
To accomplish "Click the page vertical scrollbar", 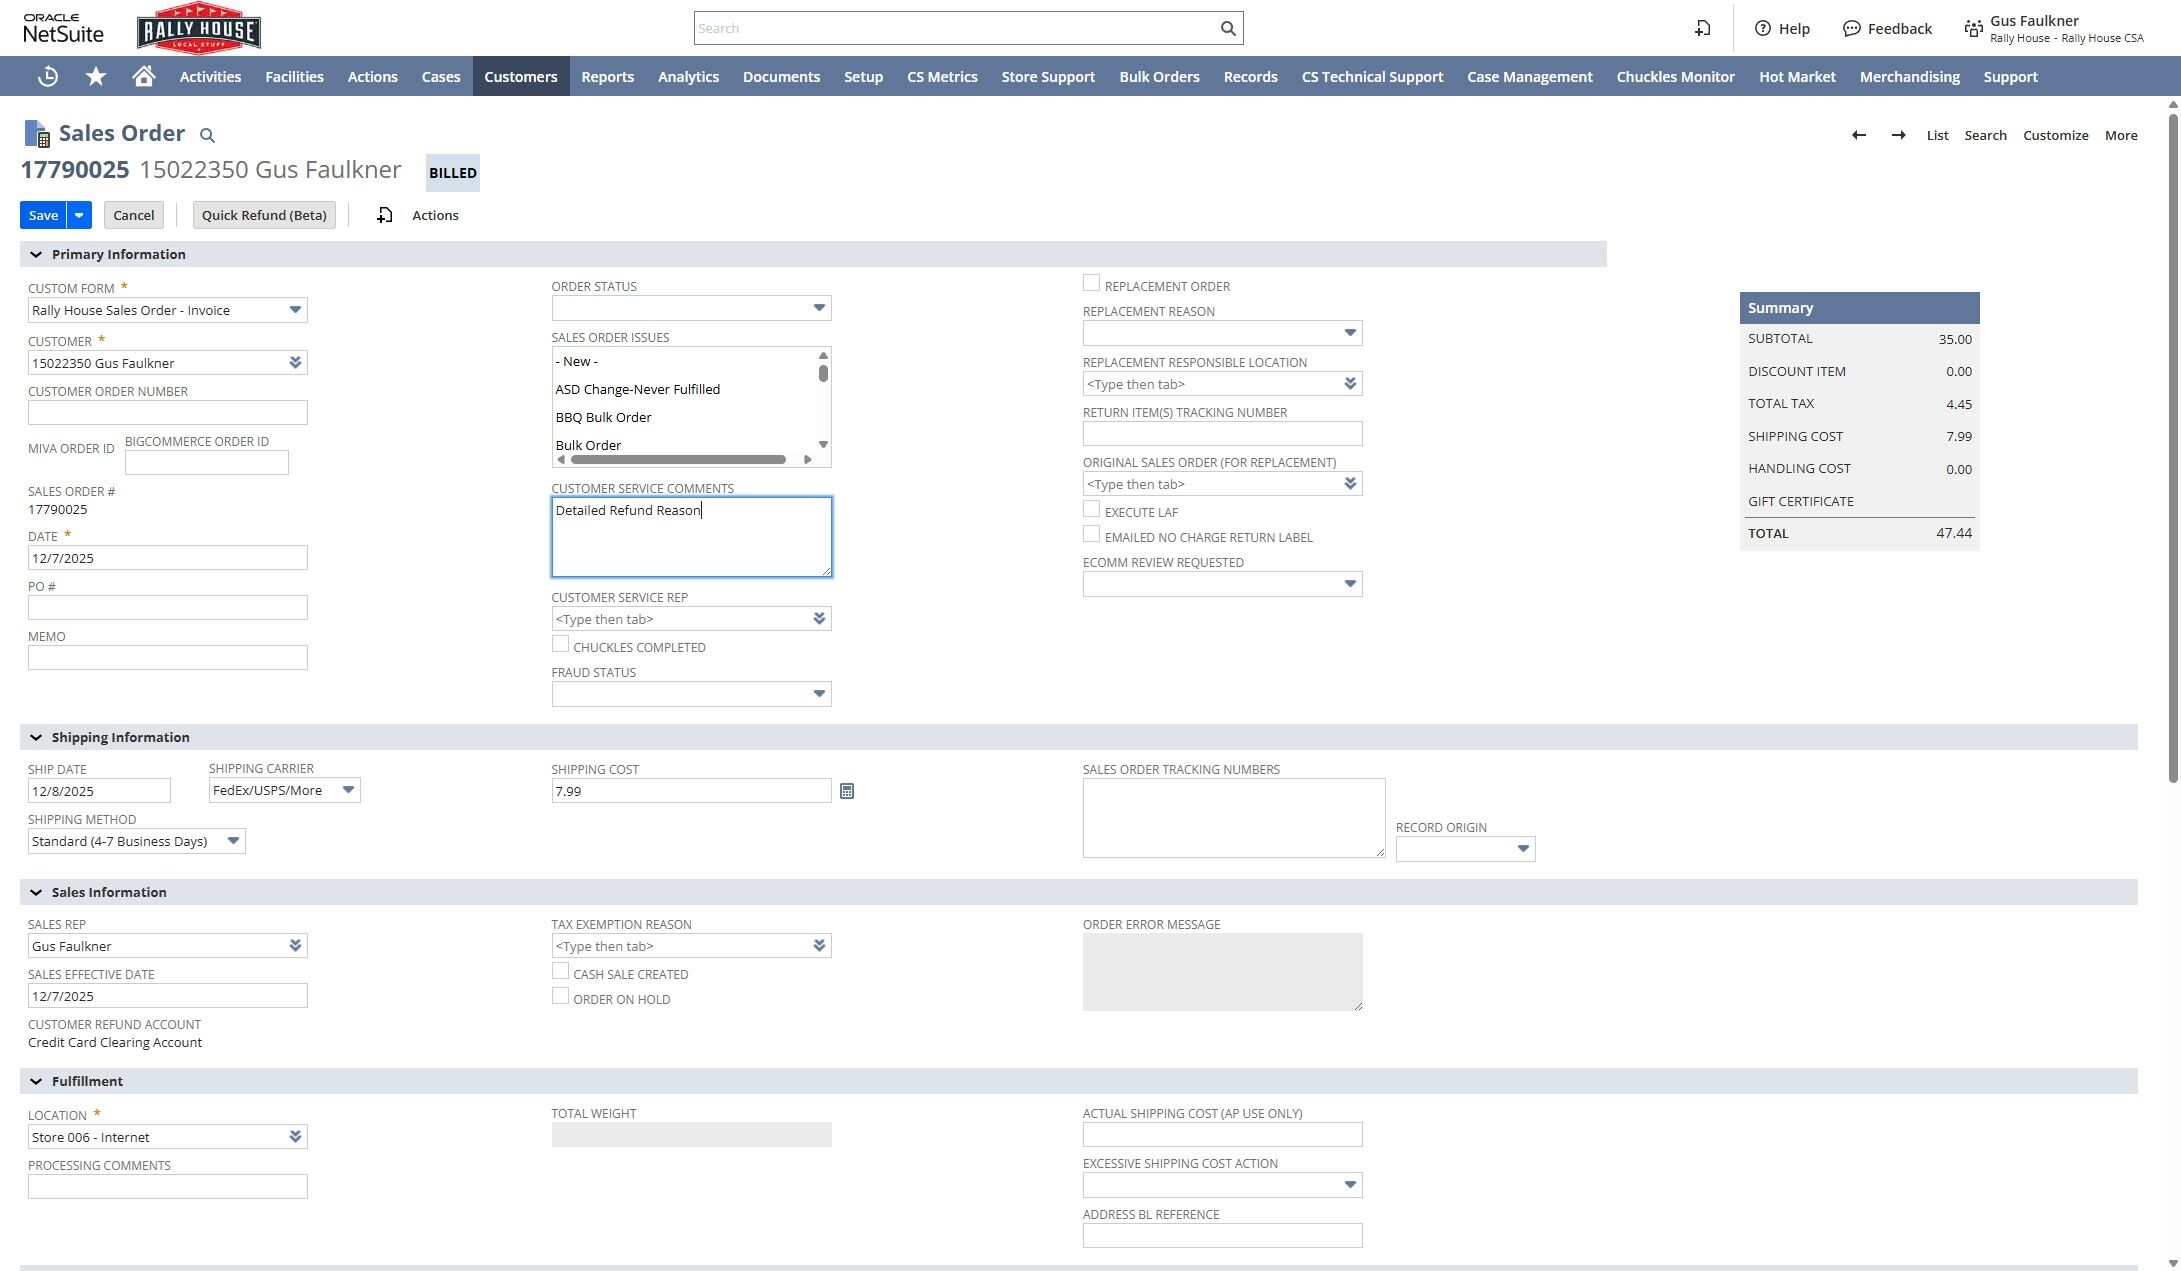I will (2173, 450).
